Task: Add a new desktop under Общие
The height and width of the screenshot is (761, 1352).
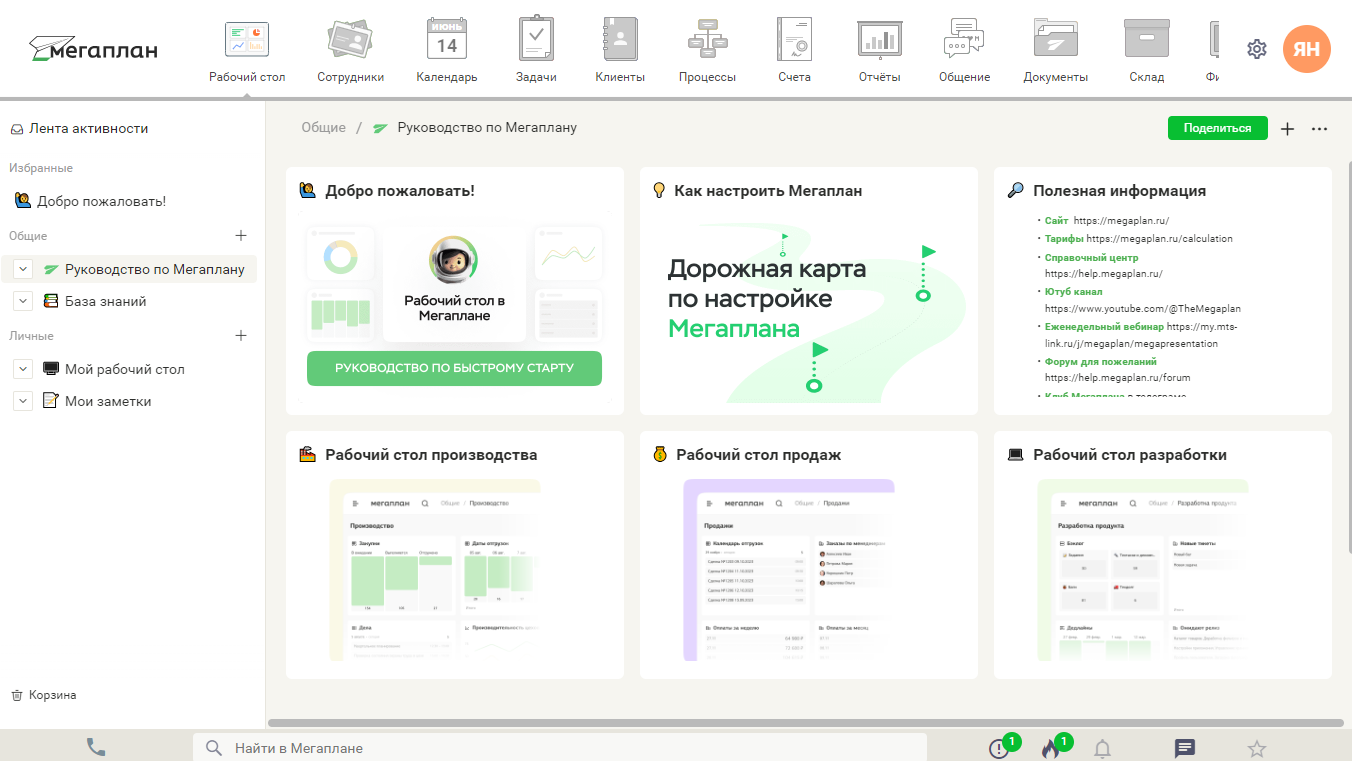Action: tap(240, 236)
